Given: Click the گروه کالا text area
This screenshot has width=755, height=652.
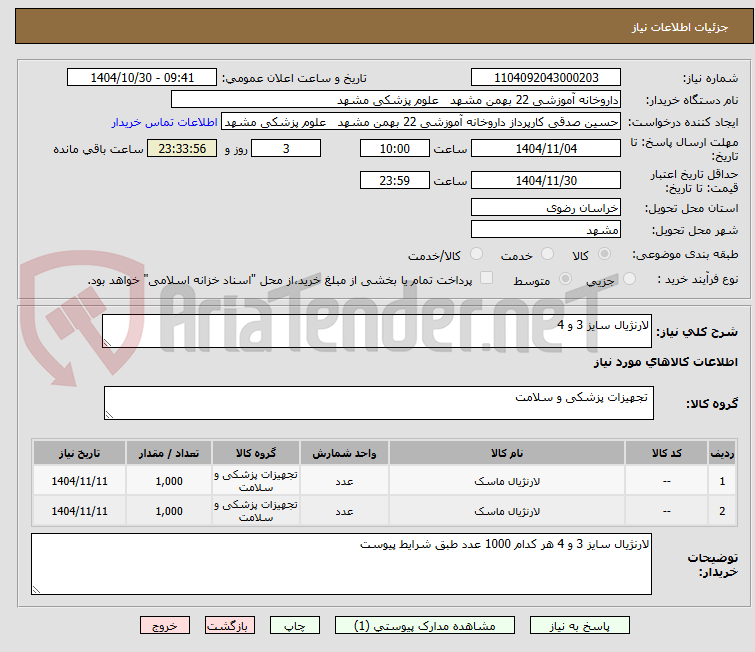Looking at the screenshot, I should click(378, 403).
